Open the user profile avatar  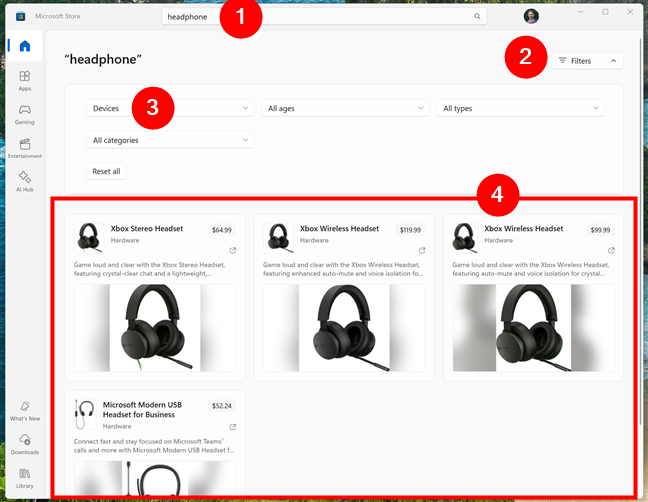tap(531, 16)
